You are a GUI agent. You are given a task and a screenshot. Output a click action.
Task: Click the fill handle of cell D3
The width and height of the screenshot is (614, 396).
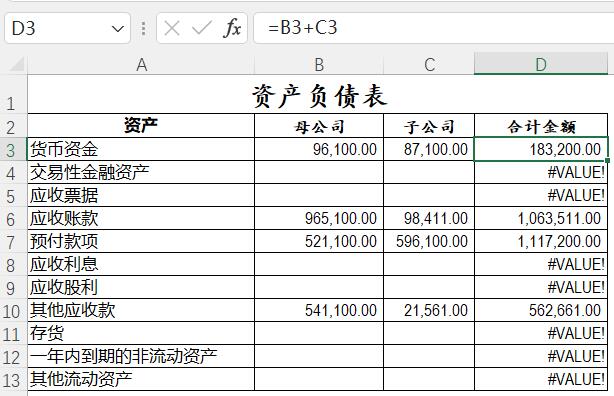(607, 161)
